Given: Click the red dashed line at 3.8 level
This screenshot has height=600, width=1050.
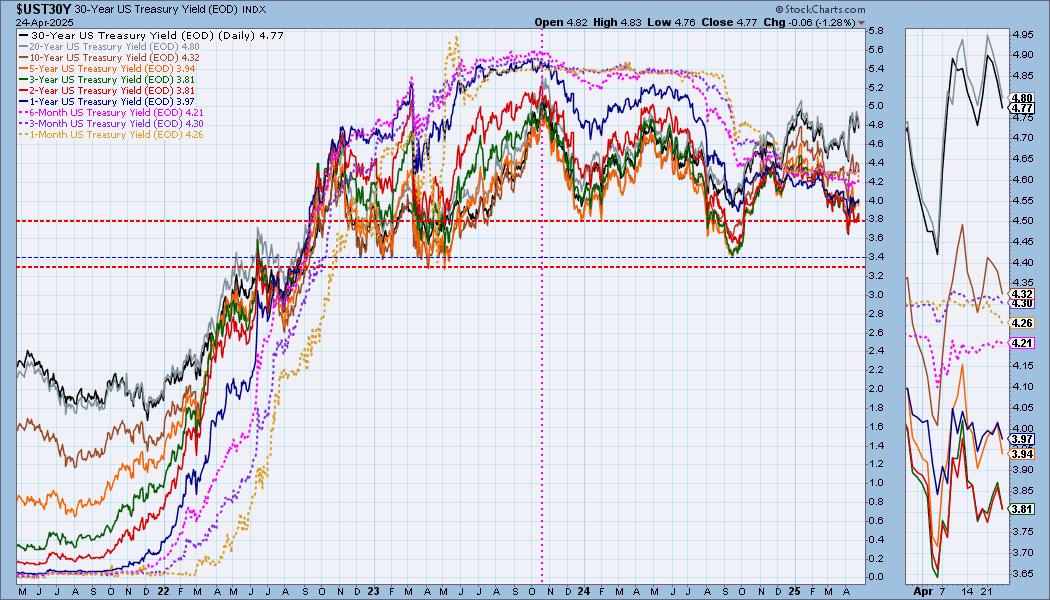Looking at the screenshot, I should click(440, 221).
